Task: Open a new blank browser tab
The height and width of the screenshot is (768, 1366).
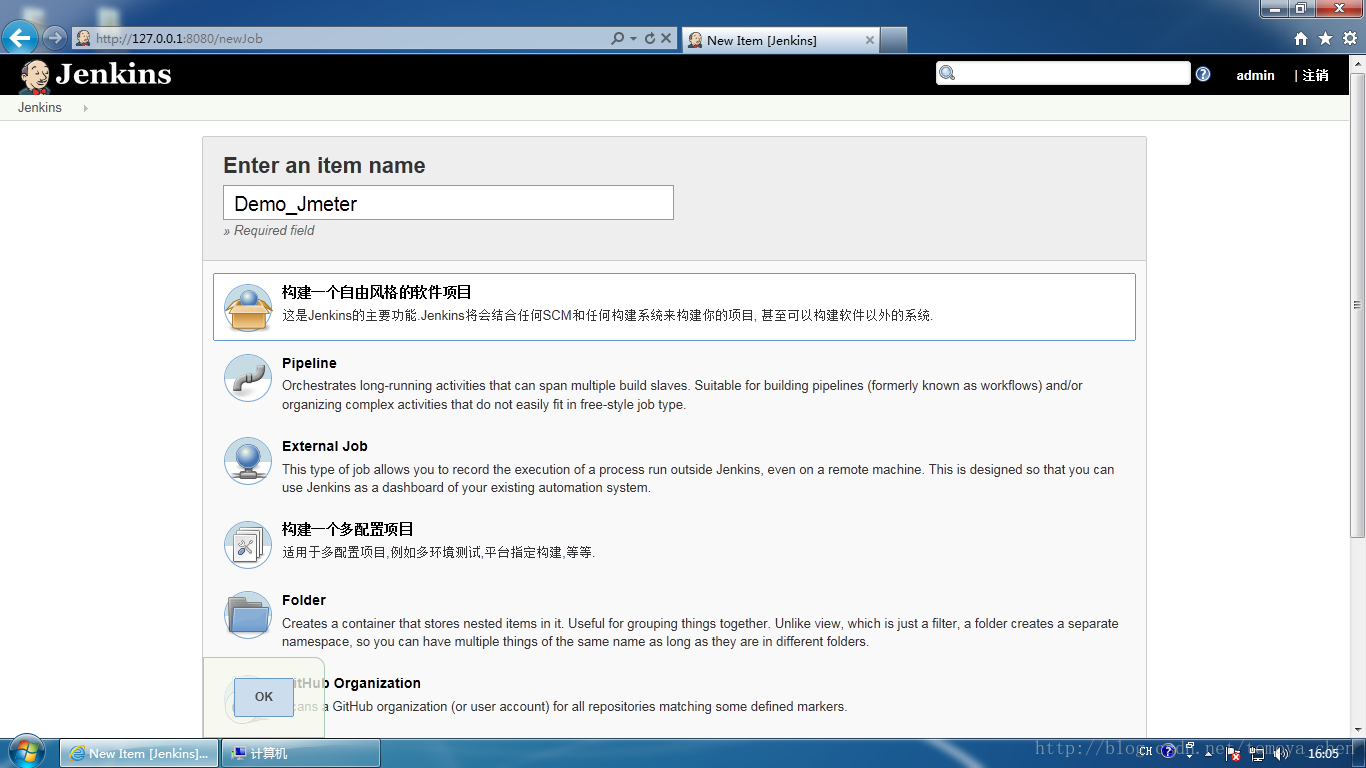Action: (x=894, y=40)
